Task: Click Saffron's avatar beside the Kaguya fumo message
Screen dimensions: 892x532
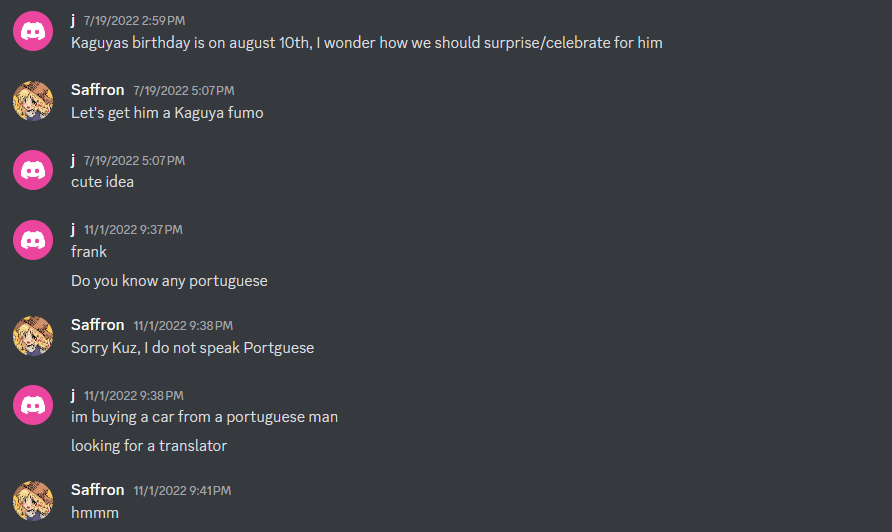Action: (x=33, y=101)
